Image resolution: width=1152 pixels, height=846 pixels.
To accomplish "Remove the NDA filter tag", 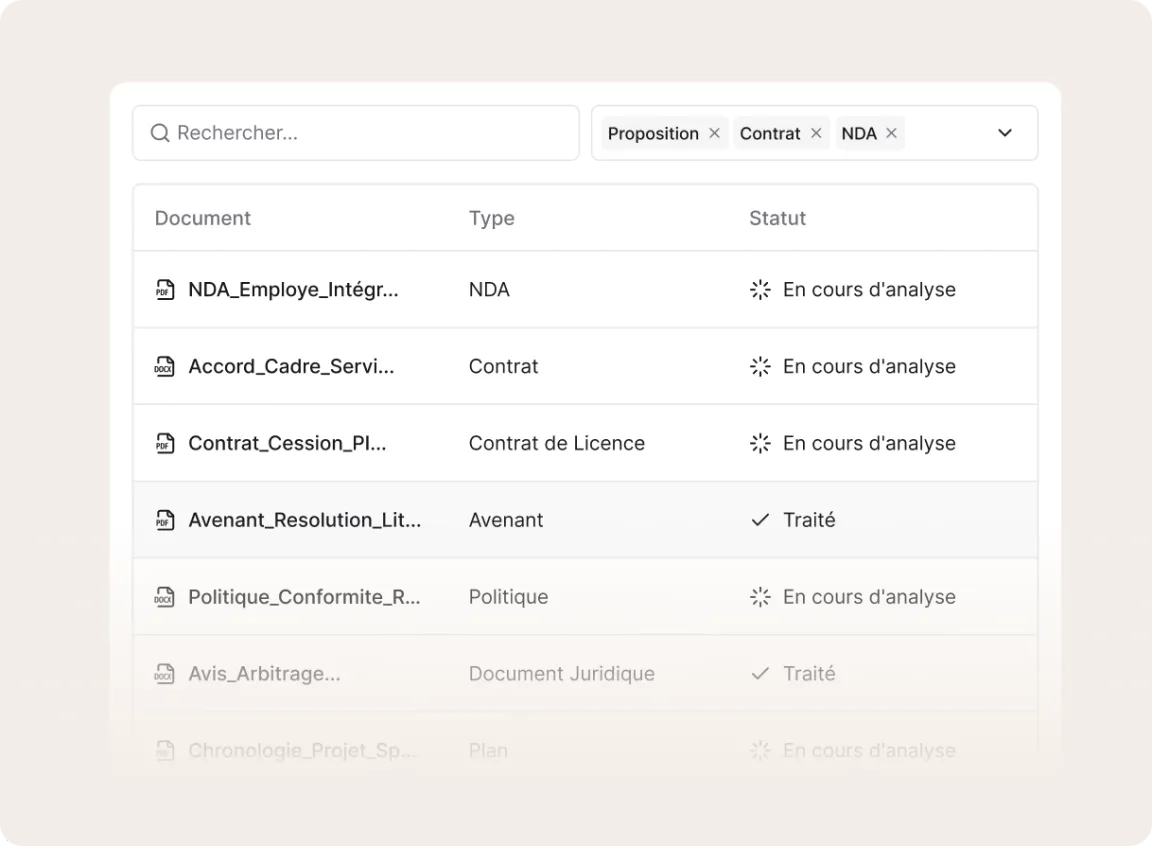I will click(x=891, y=133).
